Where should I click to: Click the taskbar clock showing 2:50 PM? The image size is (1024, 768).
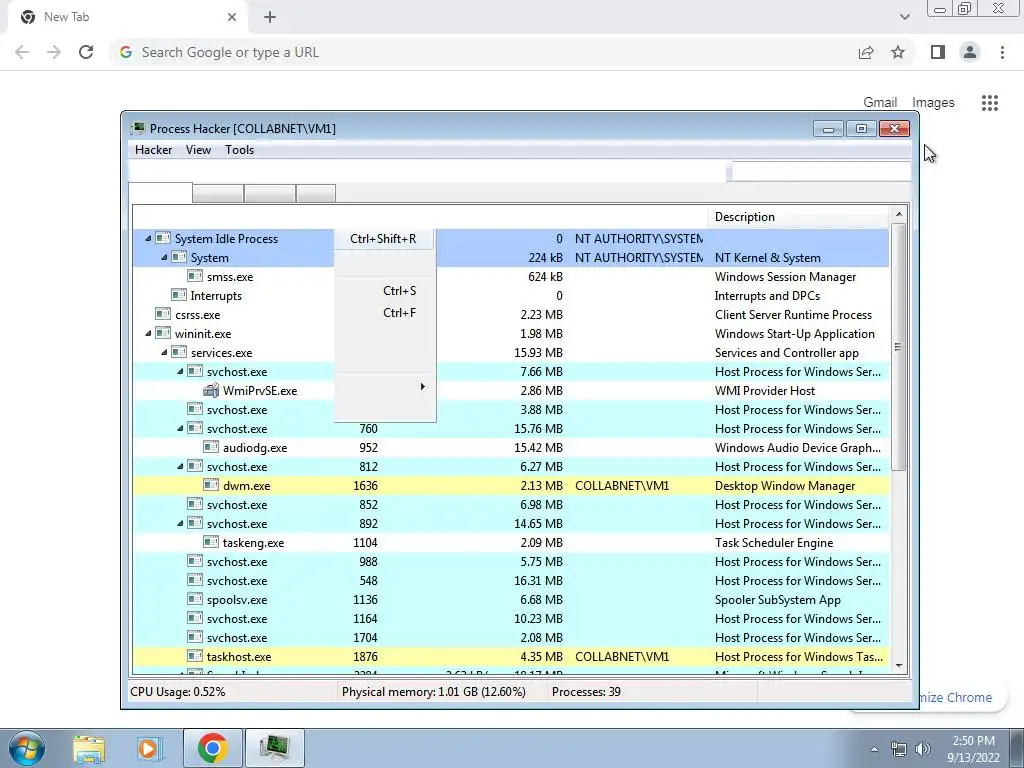click(x=973, y=749)
